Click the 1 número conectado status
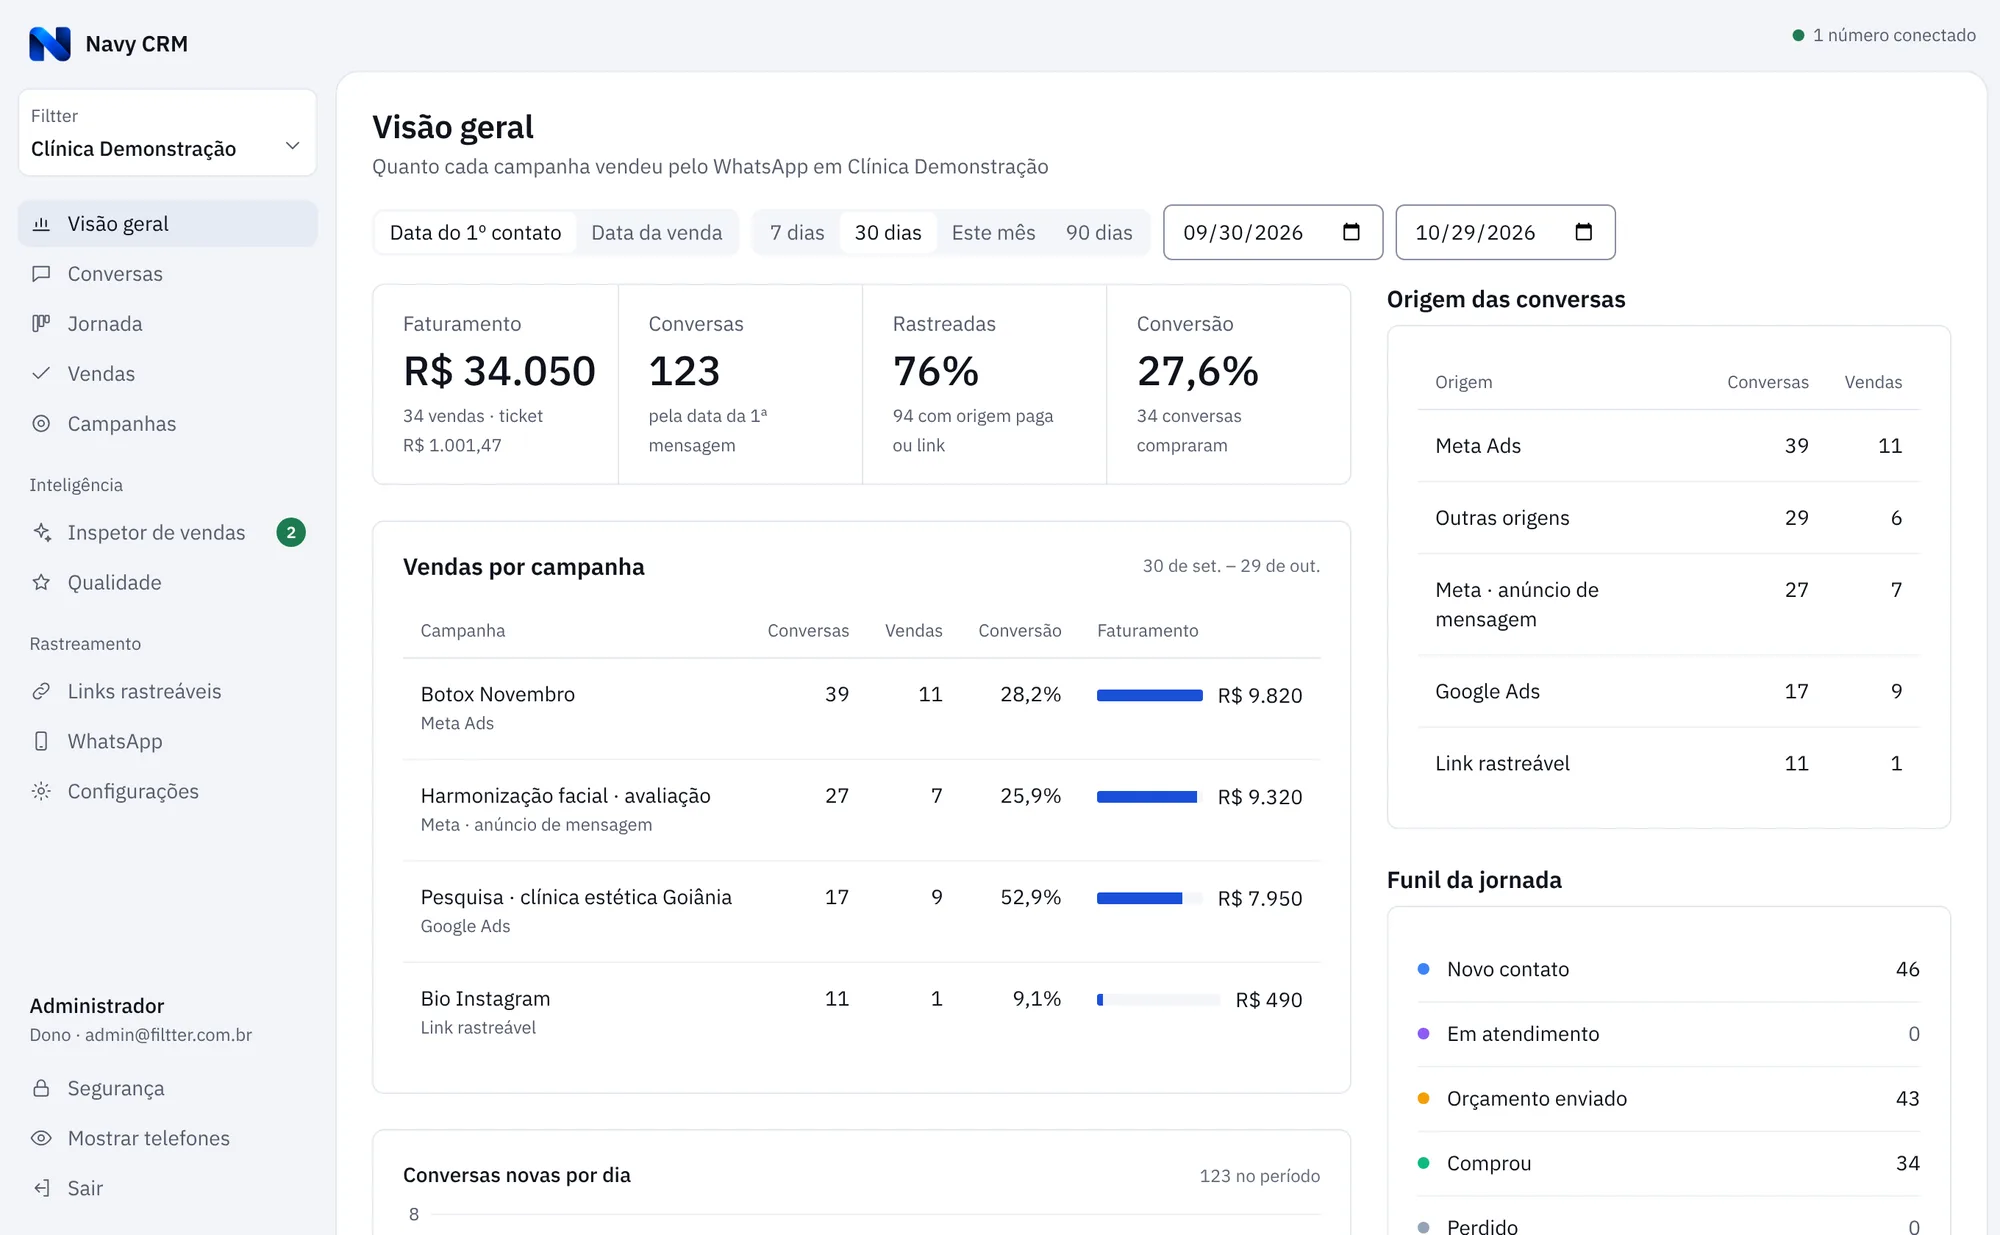 (1884, 35)
